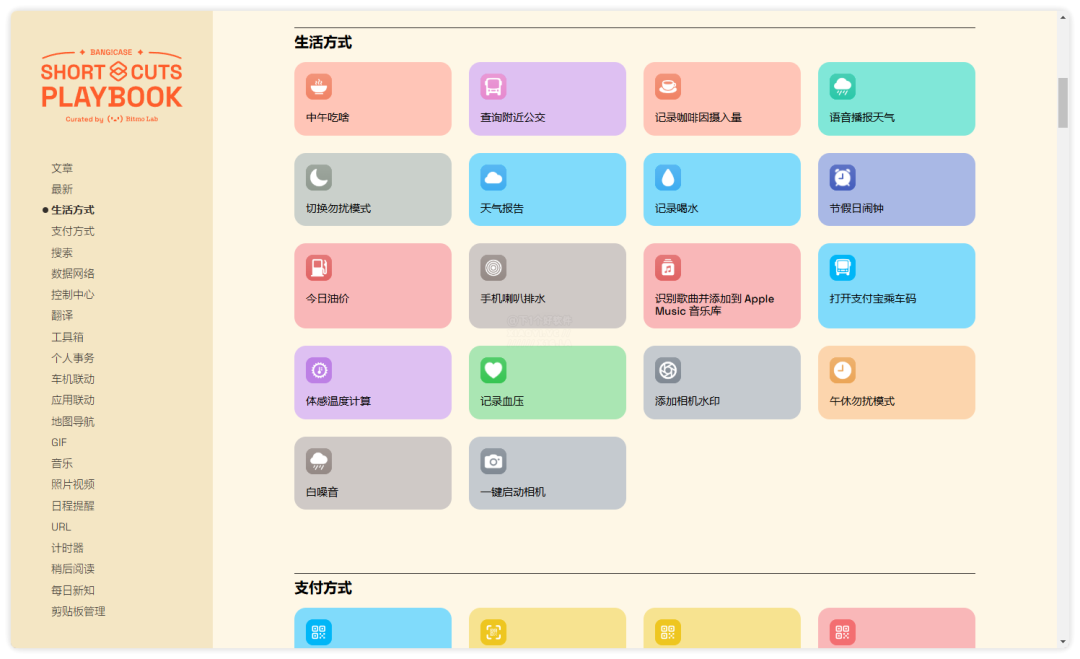Click the fuel pump icon on 今日油价
This screenshot has height=659, width=1080.
click(319, 268)
